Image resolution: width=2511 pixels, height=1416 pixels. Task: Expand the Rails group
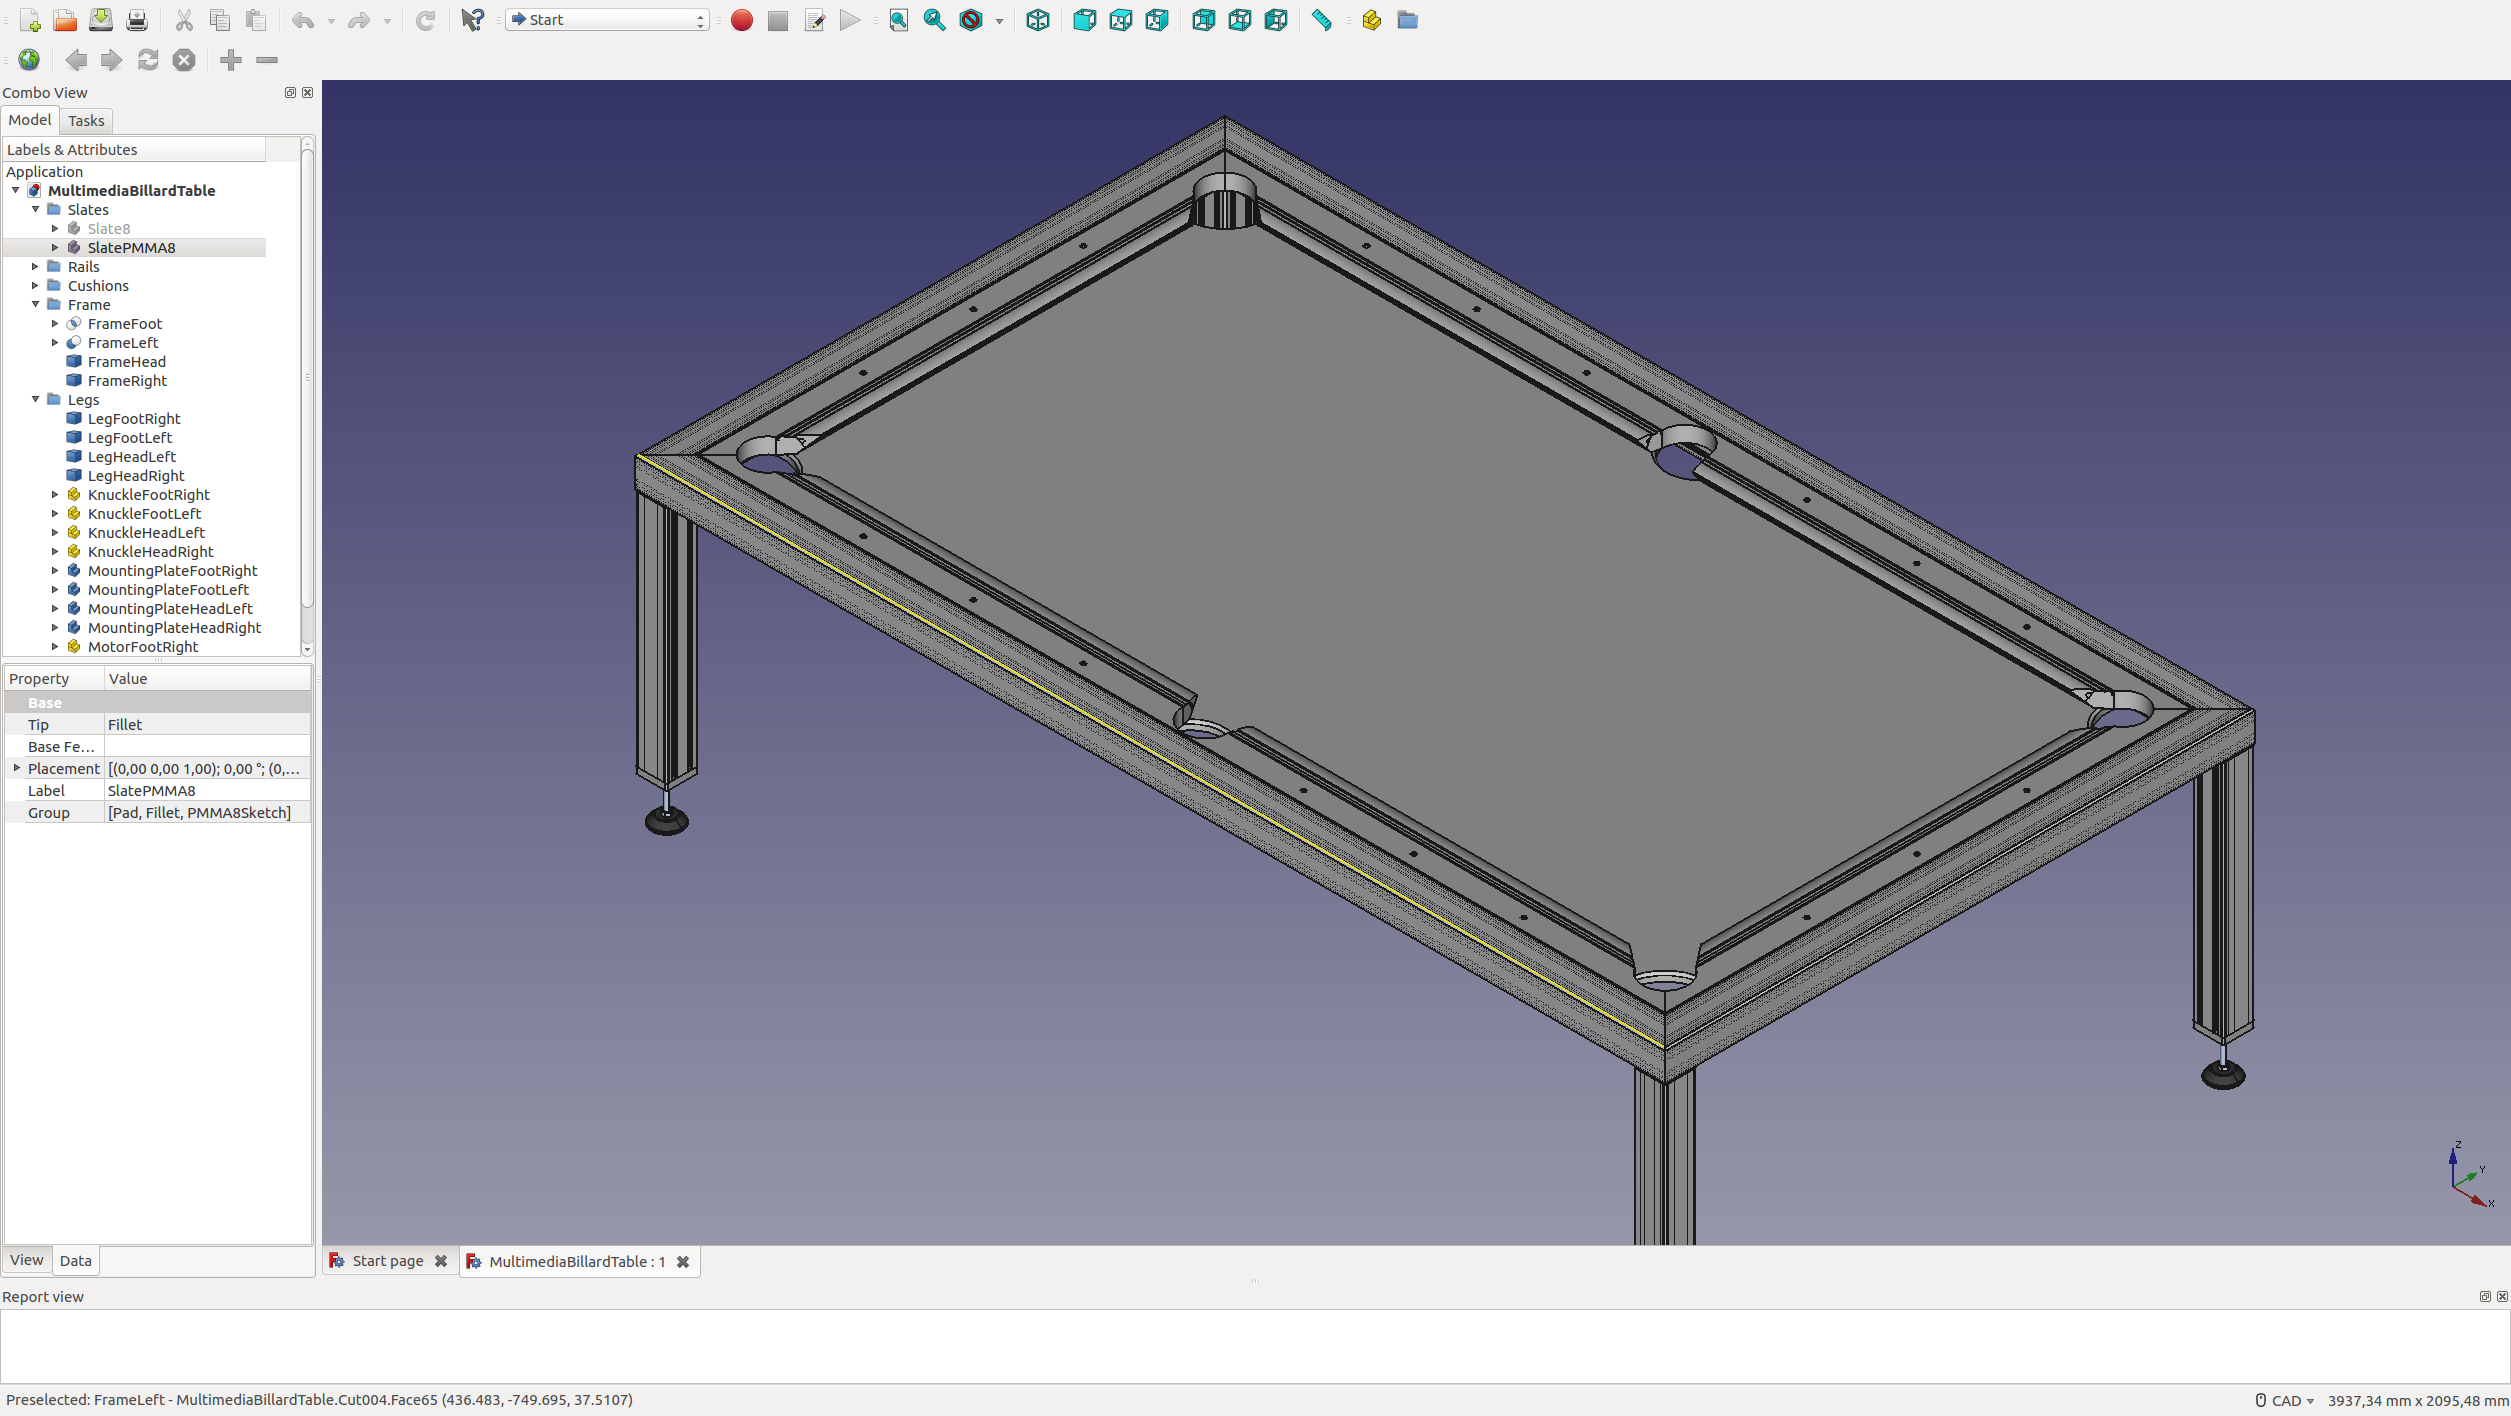pos(36,266)
